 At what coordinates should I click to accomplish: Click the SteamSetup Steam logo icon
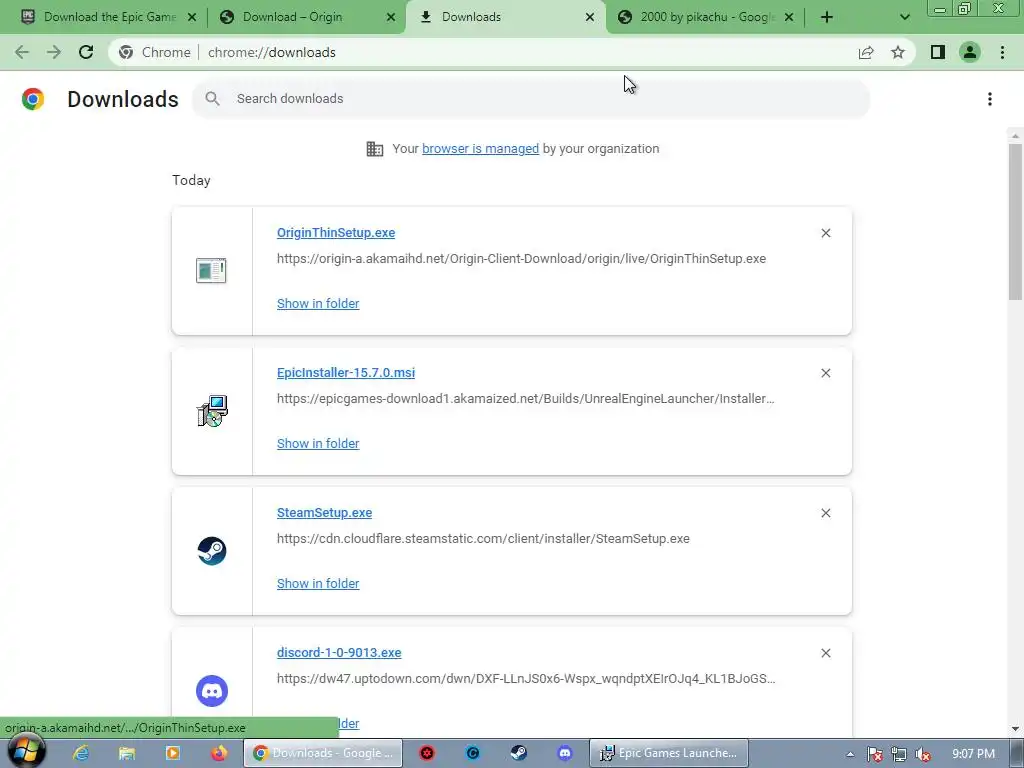[x=212, y=551]
